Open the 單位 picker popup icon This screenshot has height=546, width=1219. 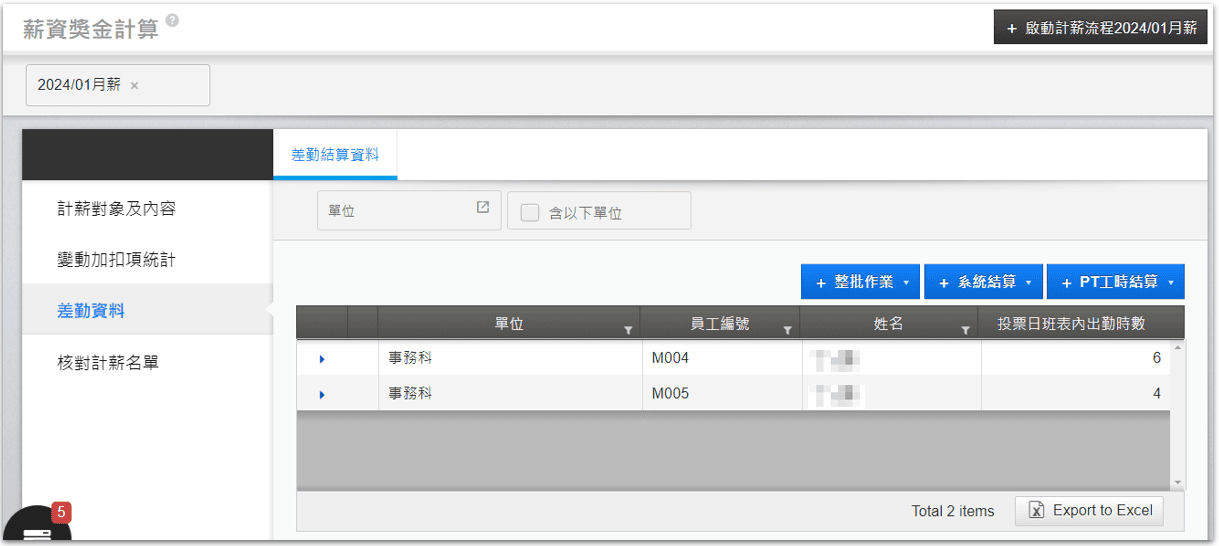[x=483, y=207]
